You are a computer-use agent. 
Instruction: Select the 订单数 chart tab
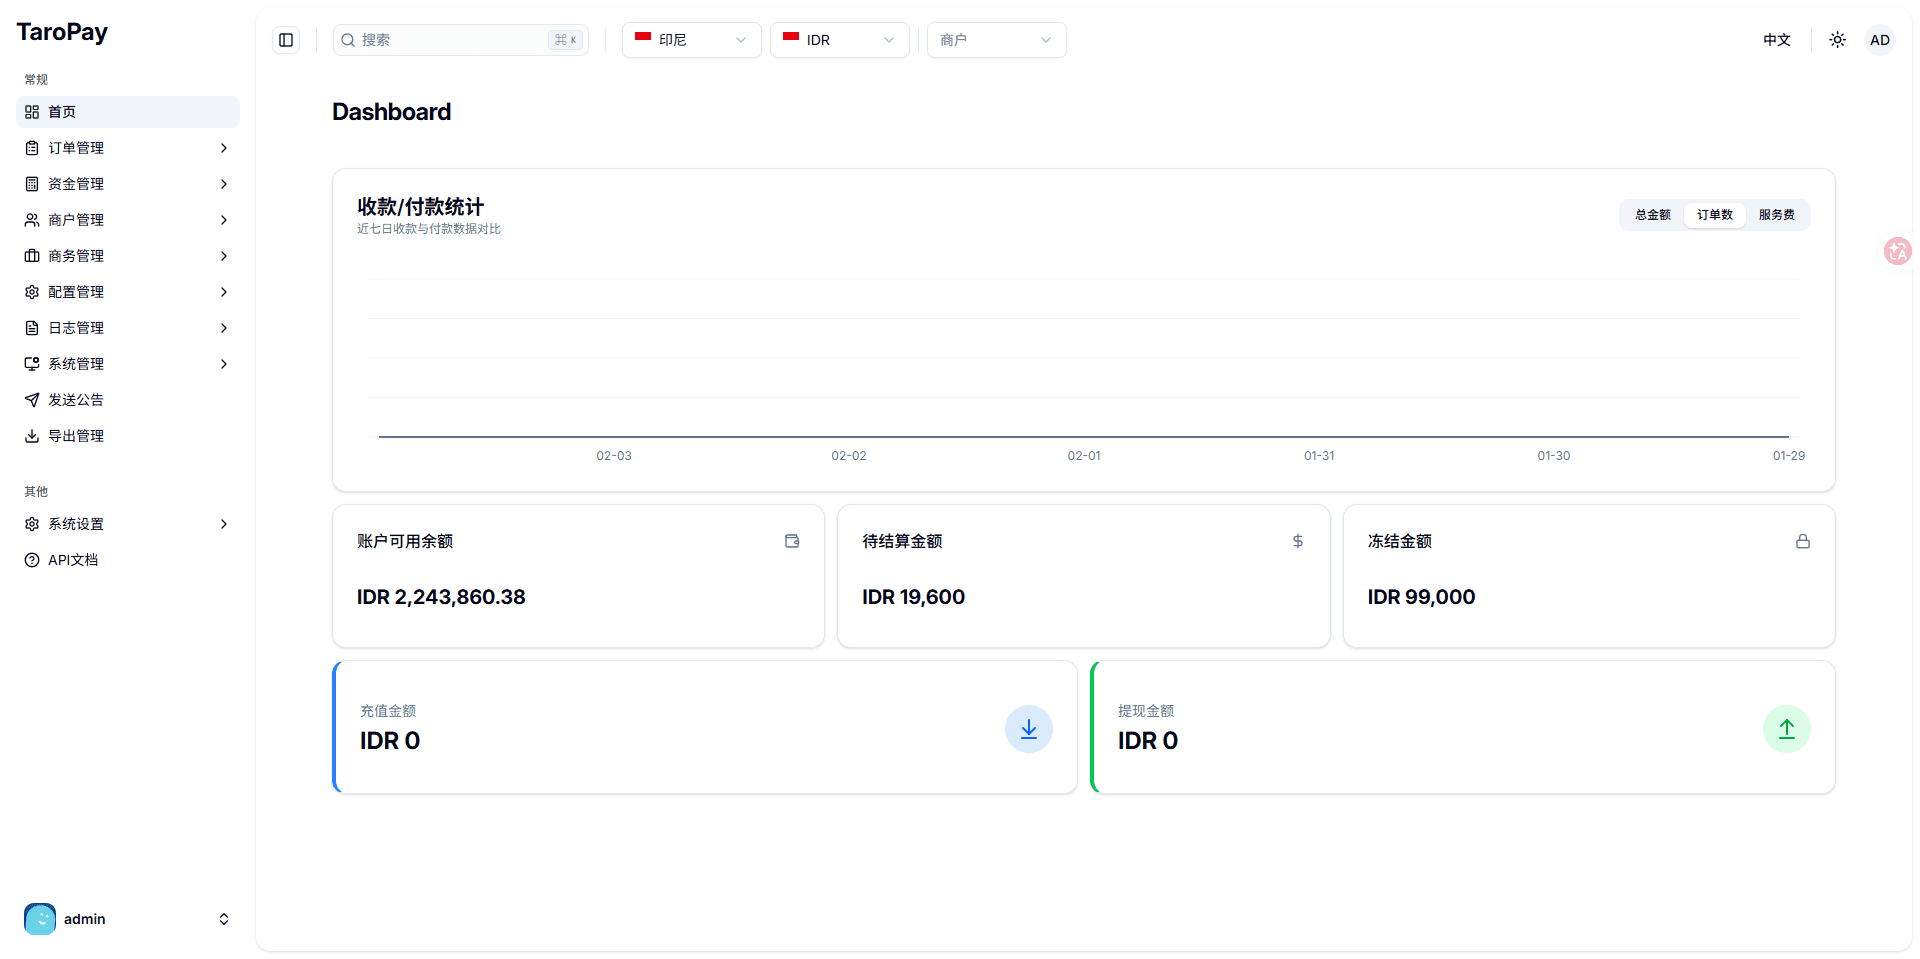point(1714,215)
